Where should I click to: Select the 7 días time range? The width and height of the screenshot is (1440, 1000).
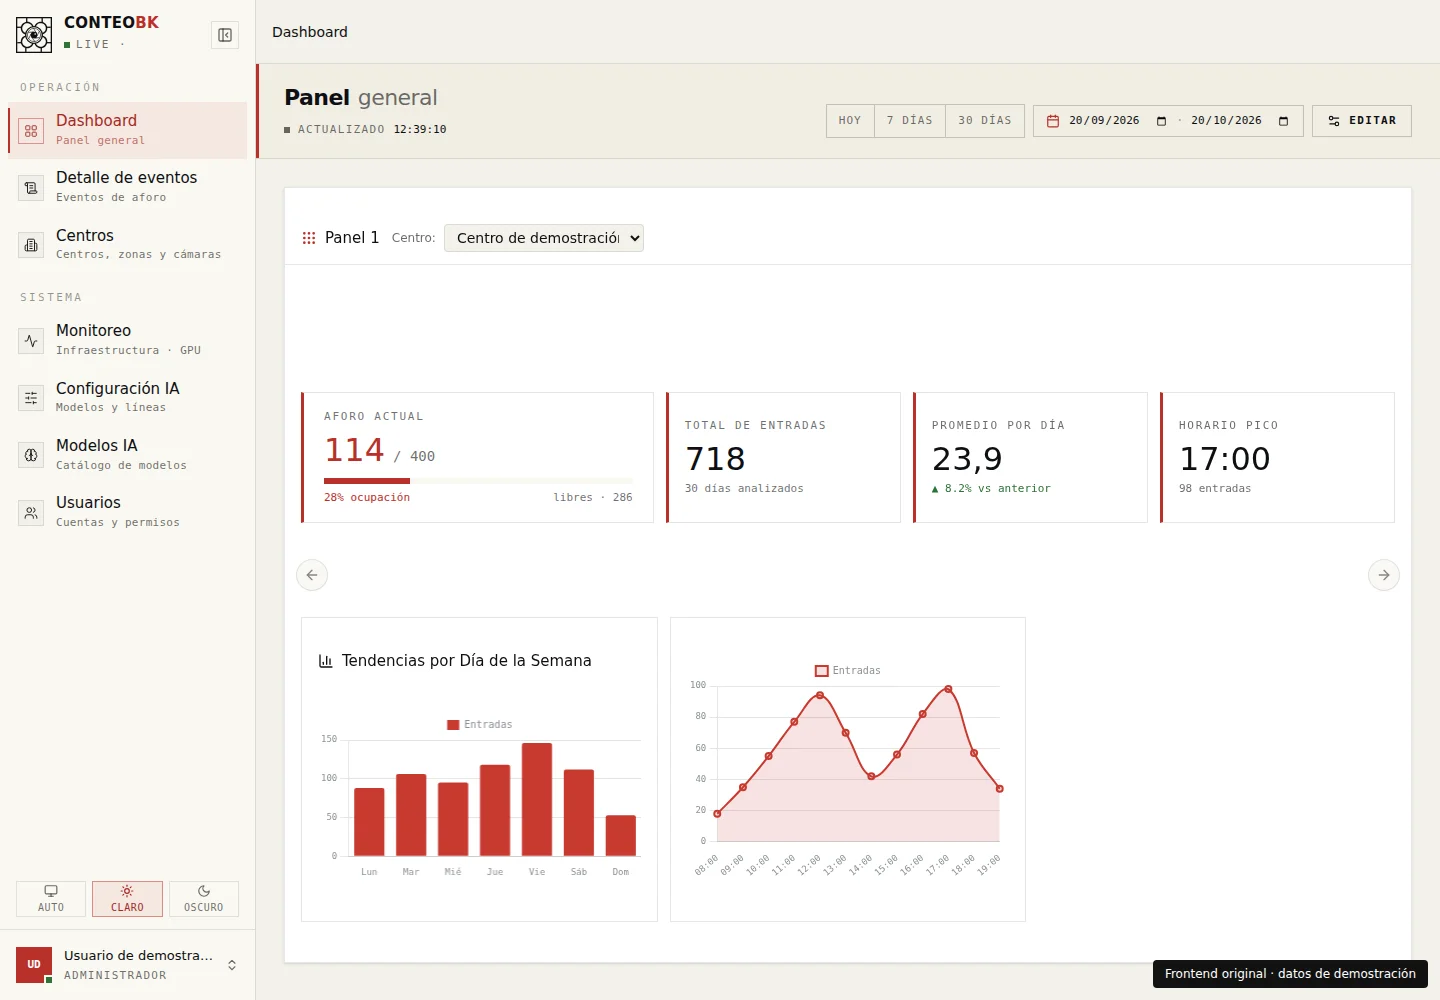point(910,121)
